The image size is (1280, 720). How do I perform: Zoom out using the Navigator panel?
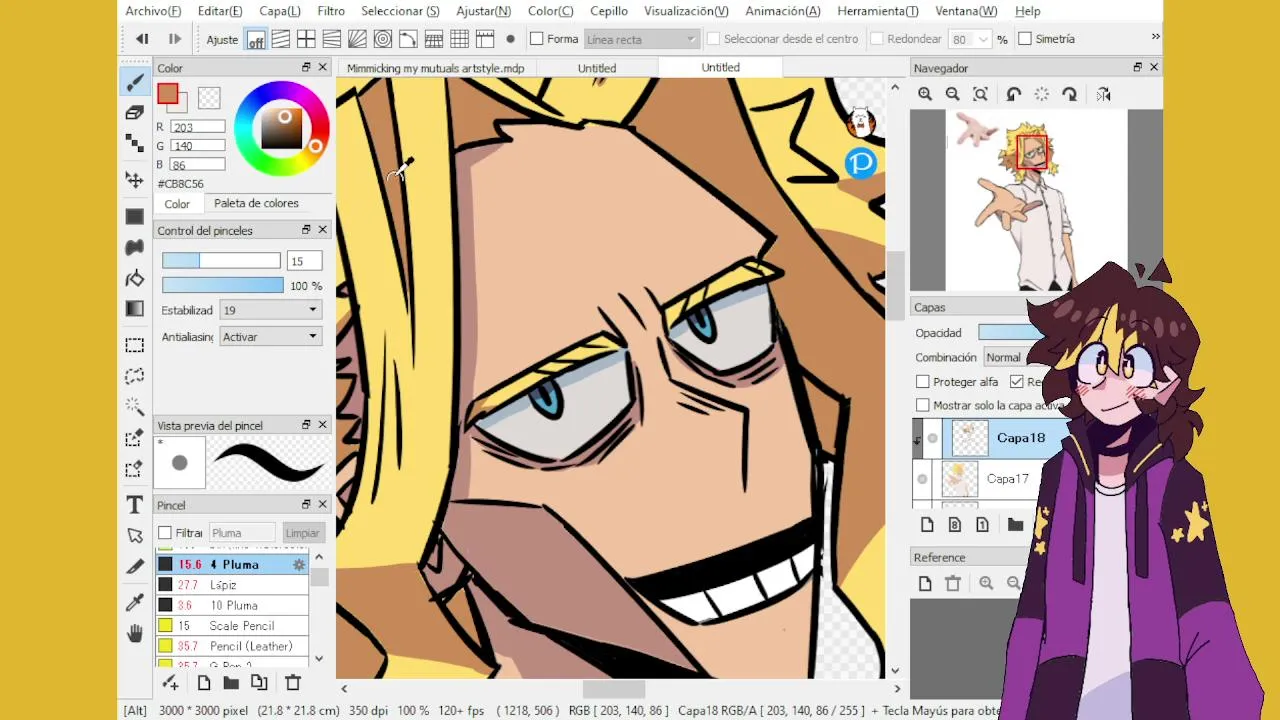(x=953, y=94)
